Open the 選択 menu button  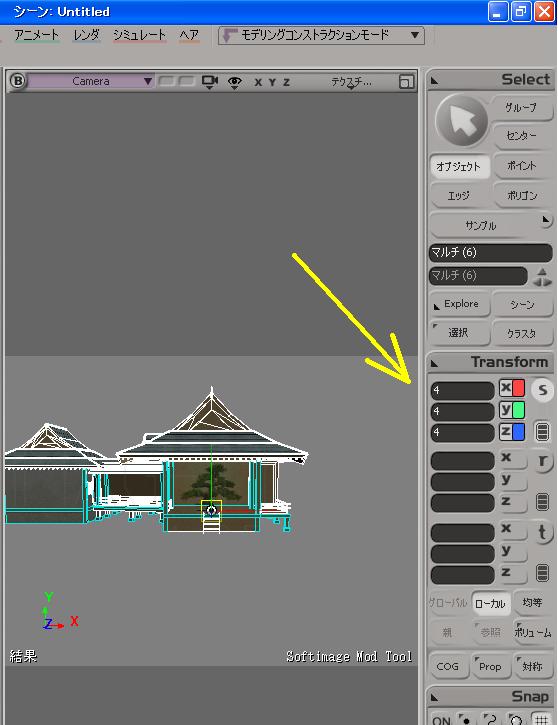coord(459,333)
